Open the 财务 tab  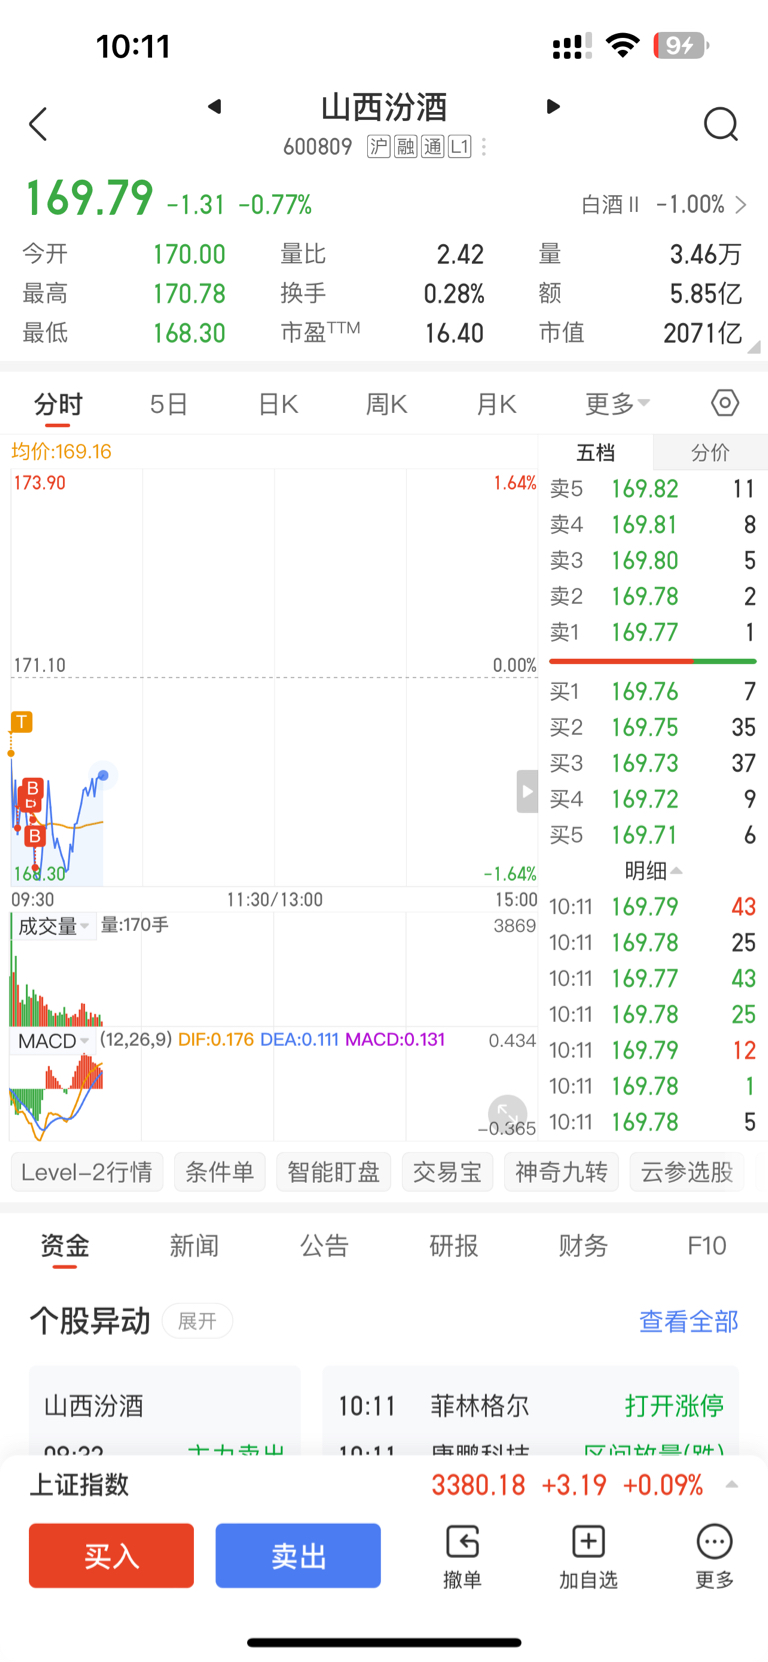point(583,1246)
